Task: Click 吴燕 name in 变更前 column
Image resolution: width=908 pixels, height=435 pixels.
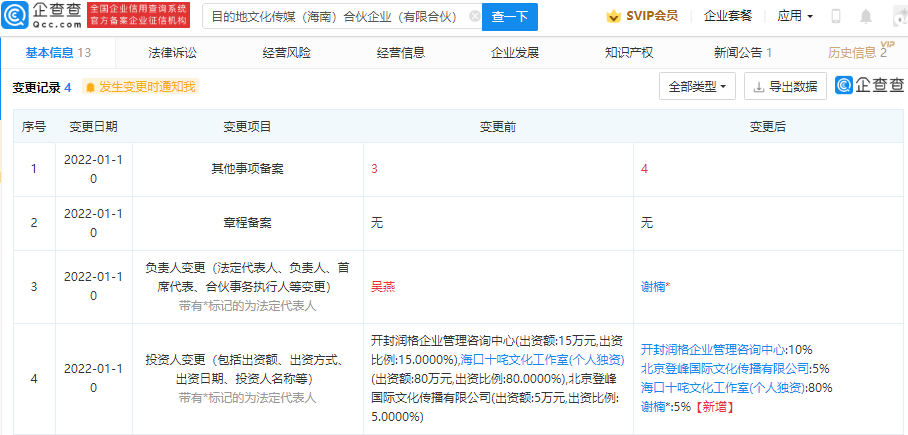Action: point(383,287)
